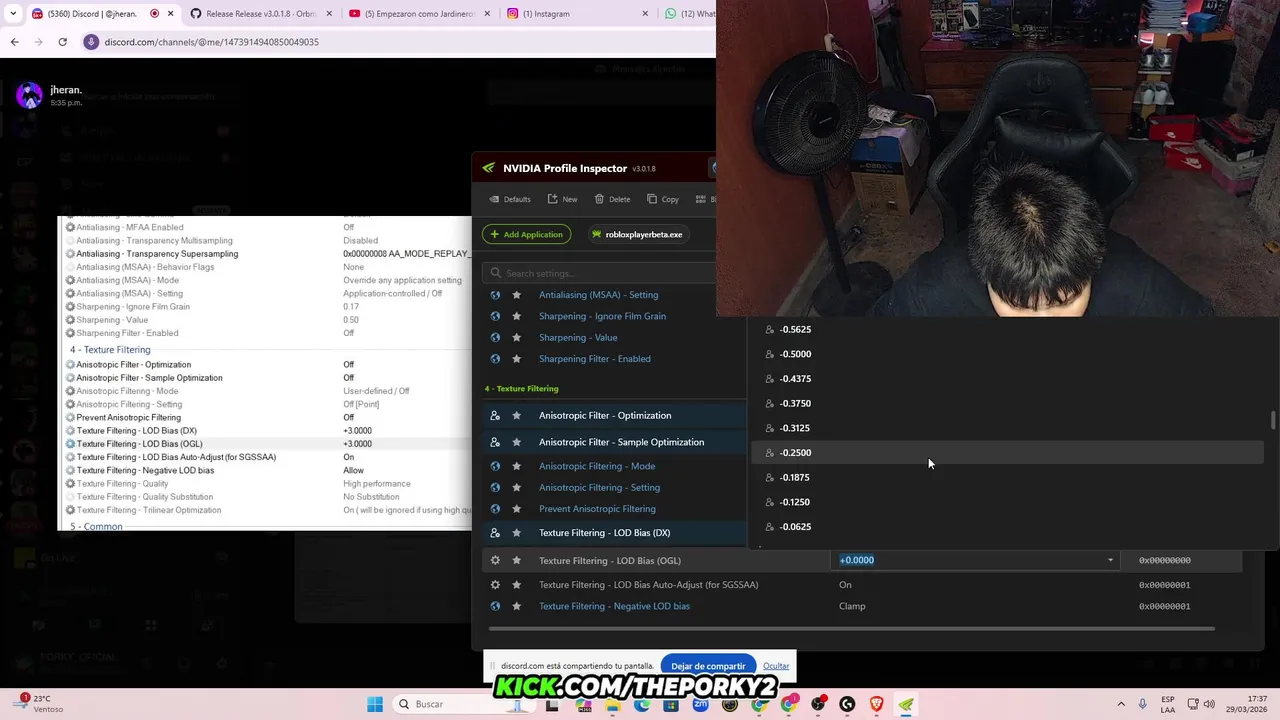The height and width of the screenshot is (720, 1280).
Task: Click user icon beside Anisotropic Filter - Sample Optimization
Action: pyautogui.click(x=495, y=442)
